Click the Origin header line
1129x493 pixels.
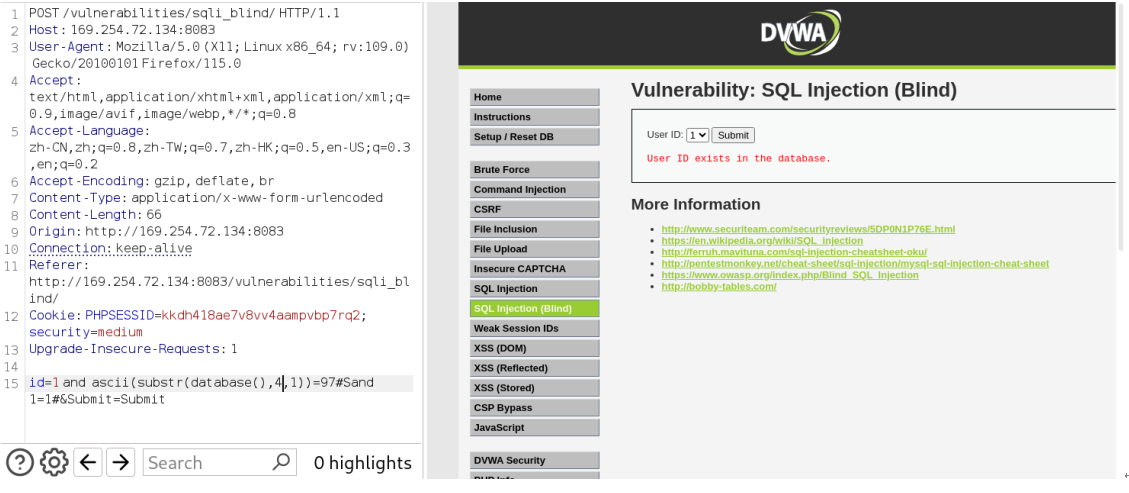tap(156, 231)
